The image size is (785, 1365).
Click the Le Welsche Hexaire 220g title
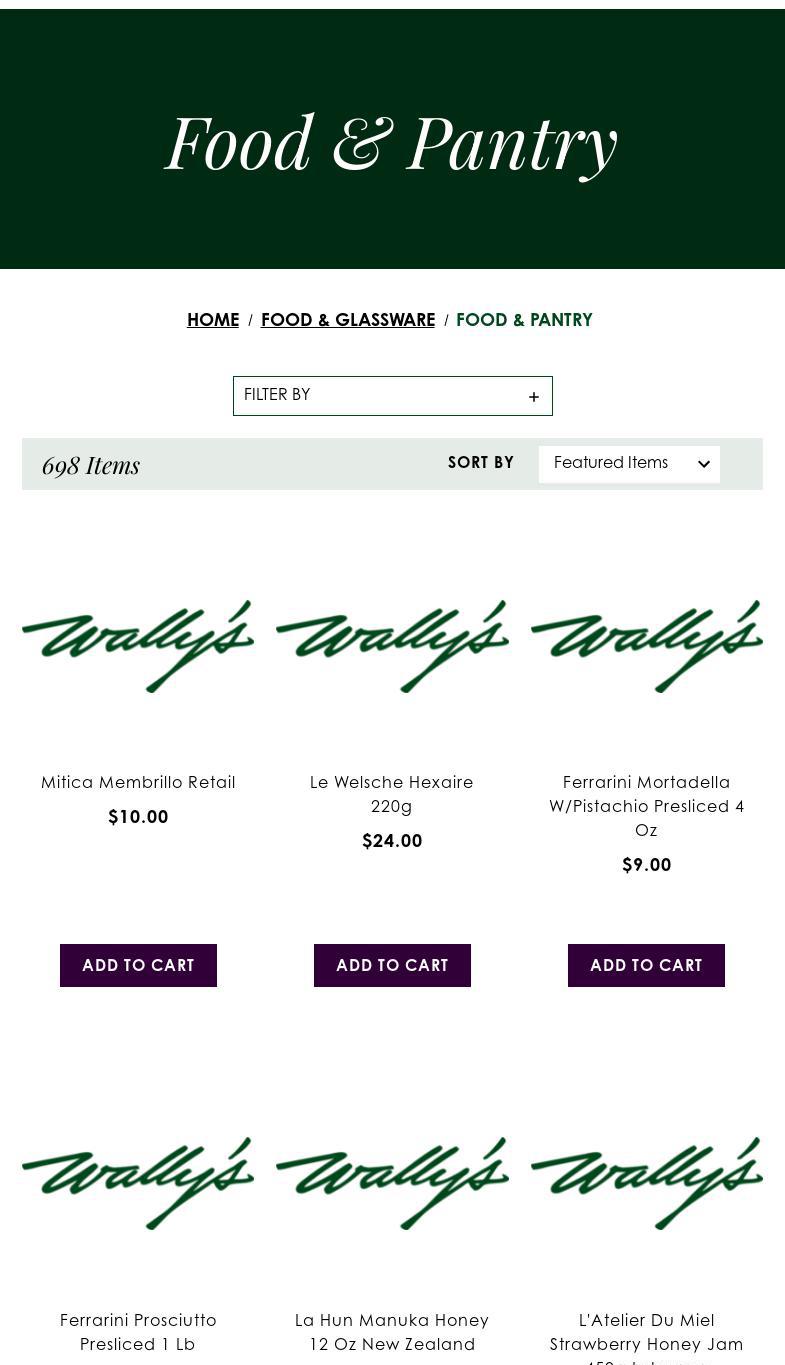tap(392, 795)
